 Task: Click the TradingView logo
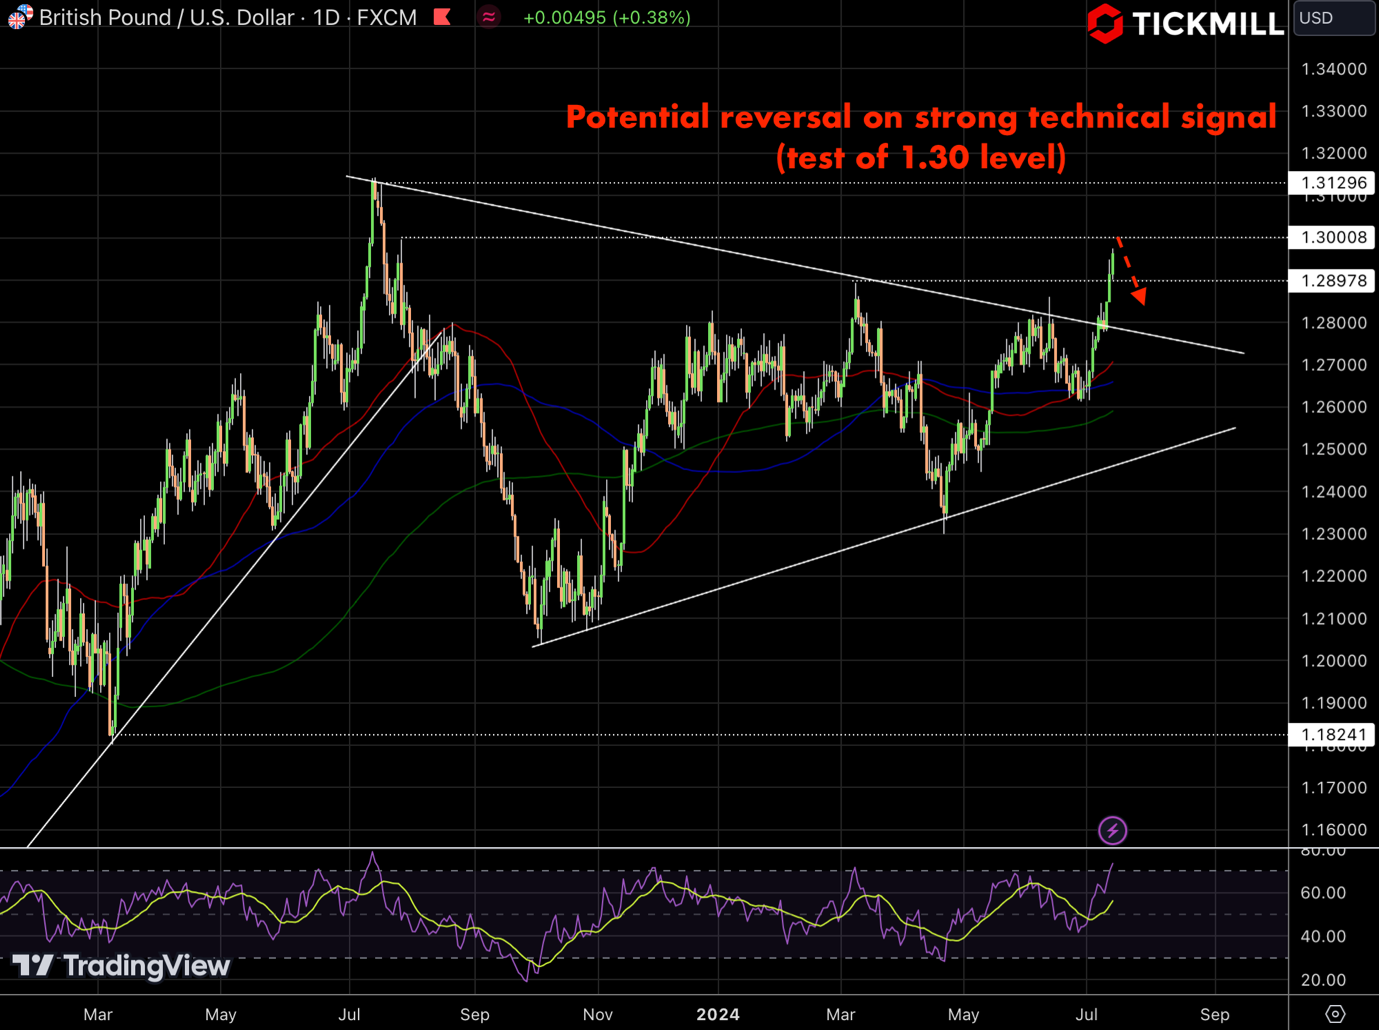click(x=121, y=965)
